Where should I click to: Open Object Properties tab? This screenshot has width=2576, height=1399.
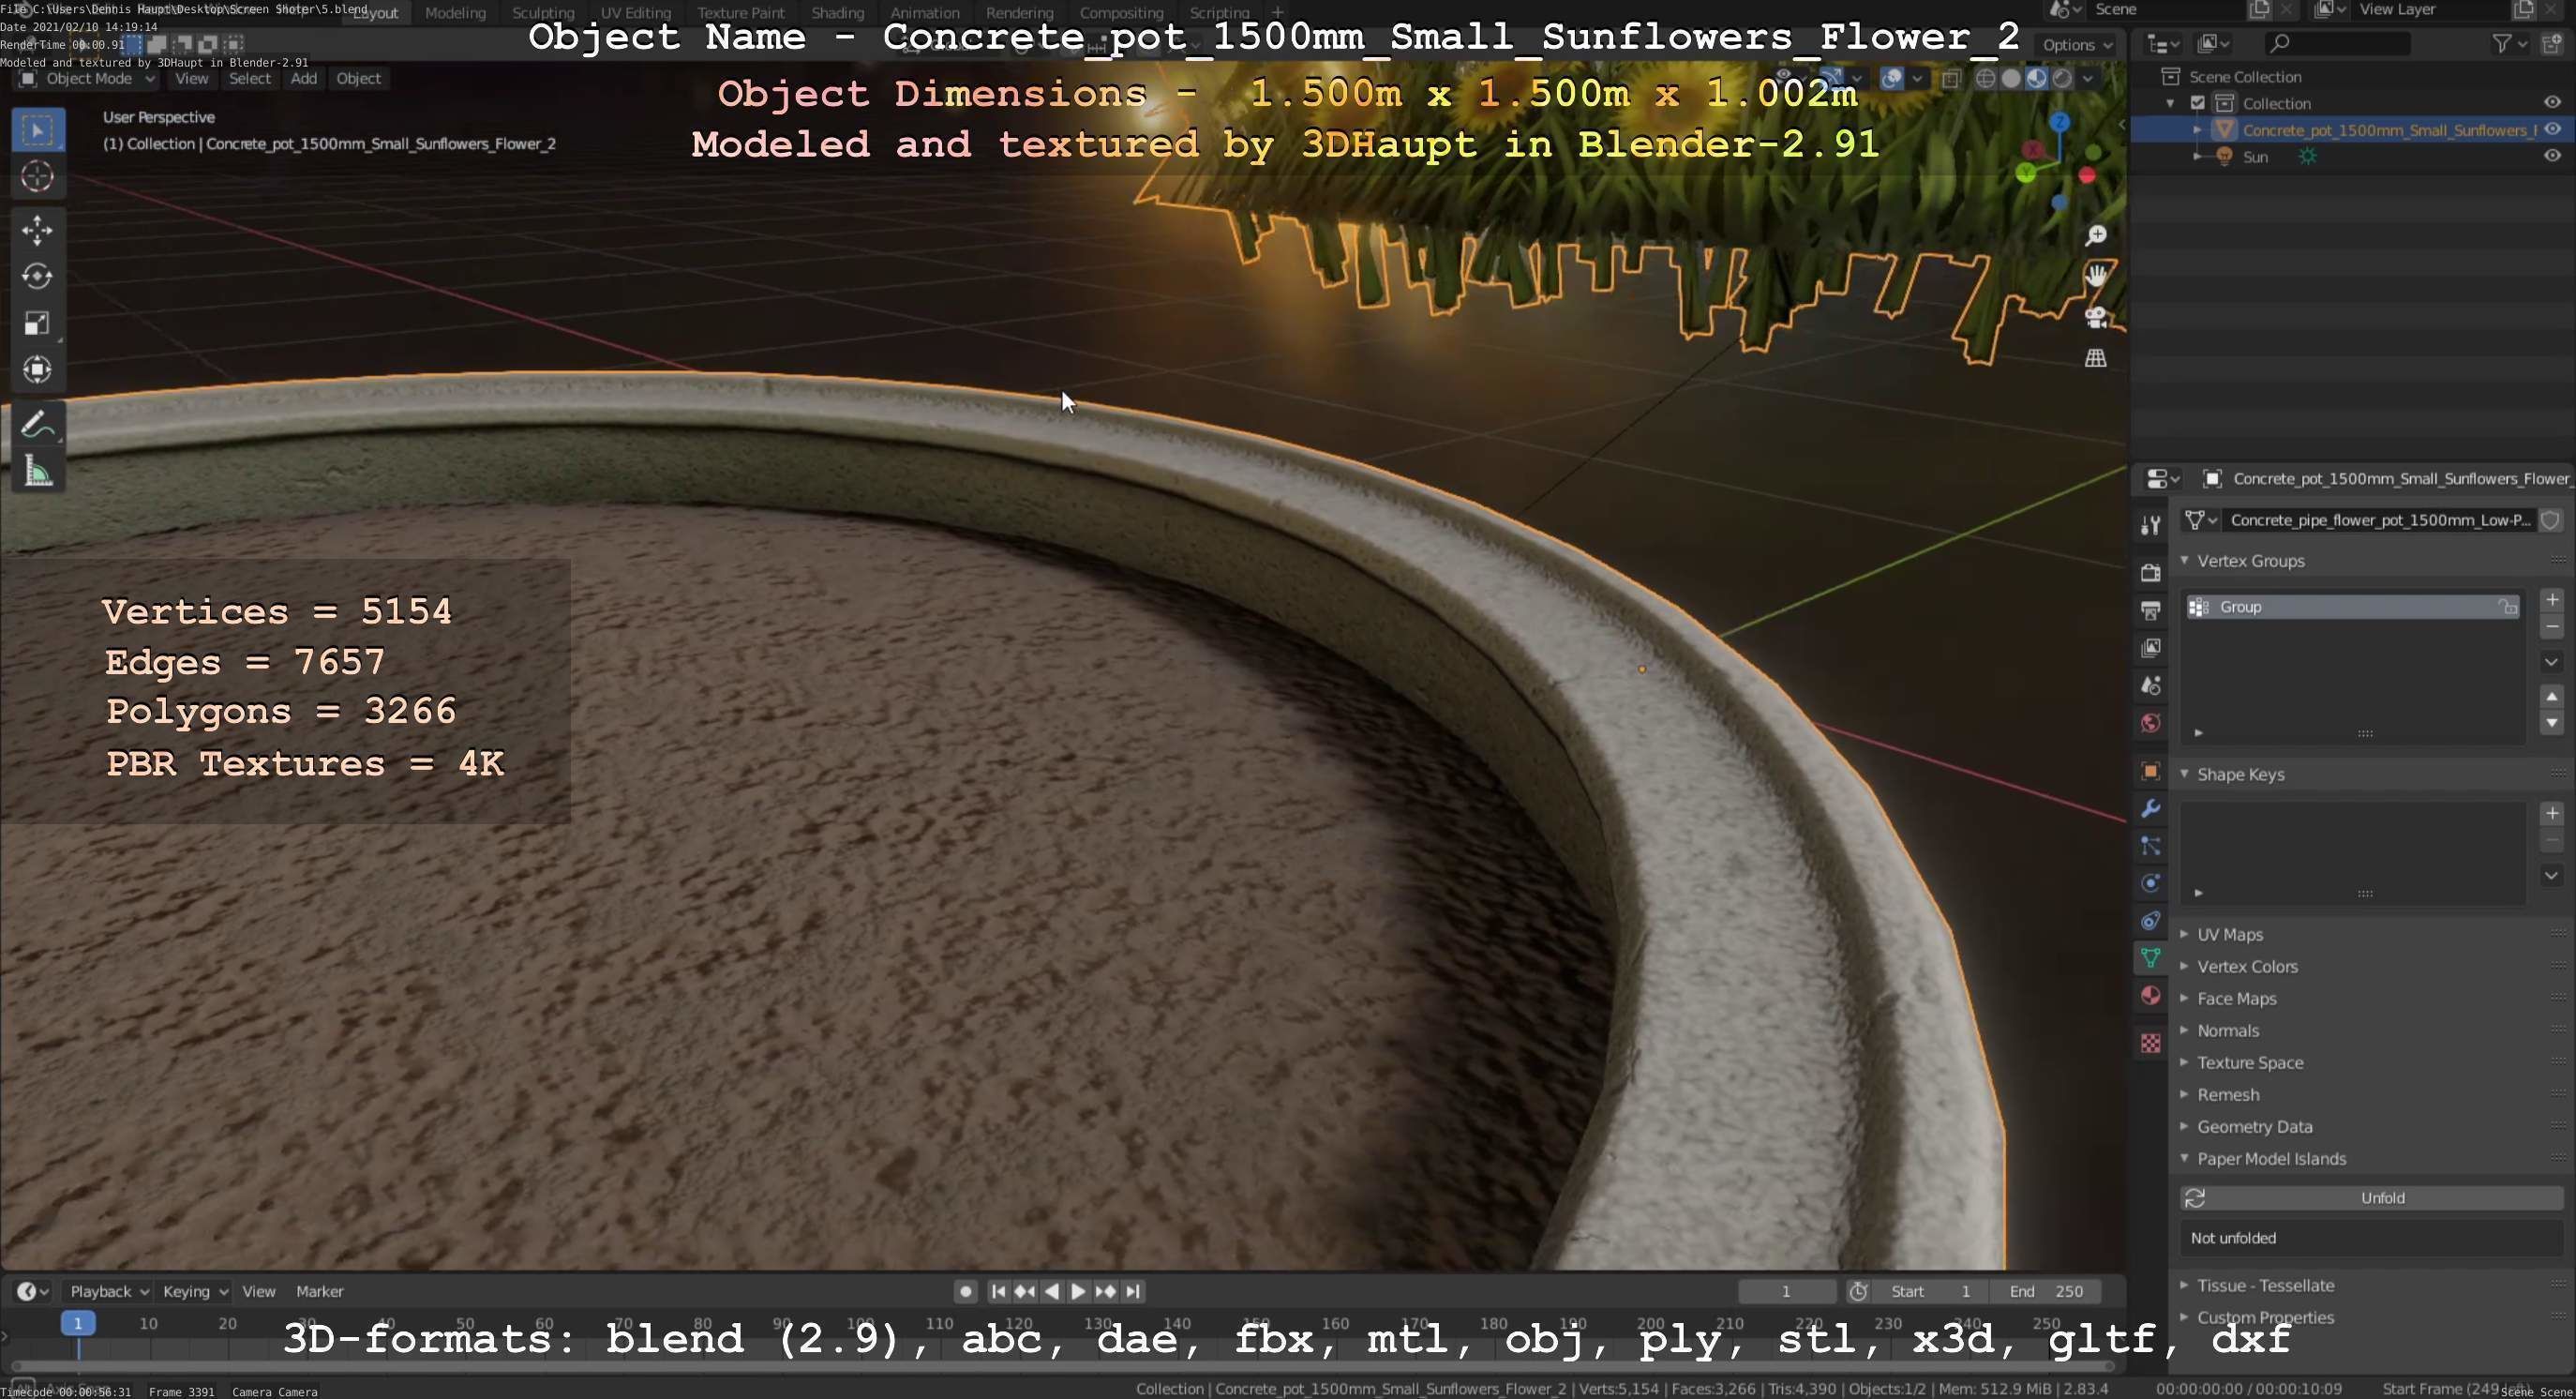pos(2150,771)
